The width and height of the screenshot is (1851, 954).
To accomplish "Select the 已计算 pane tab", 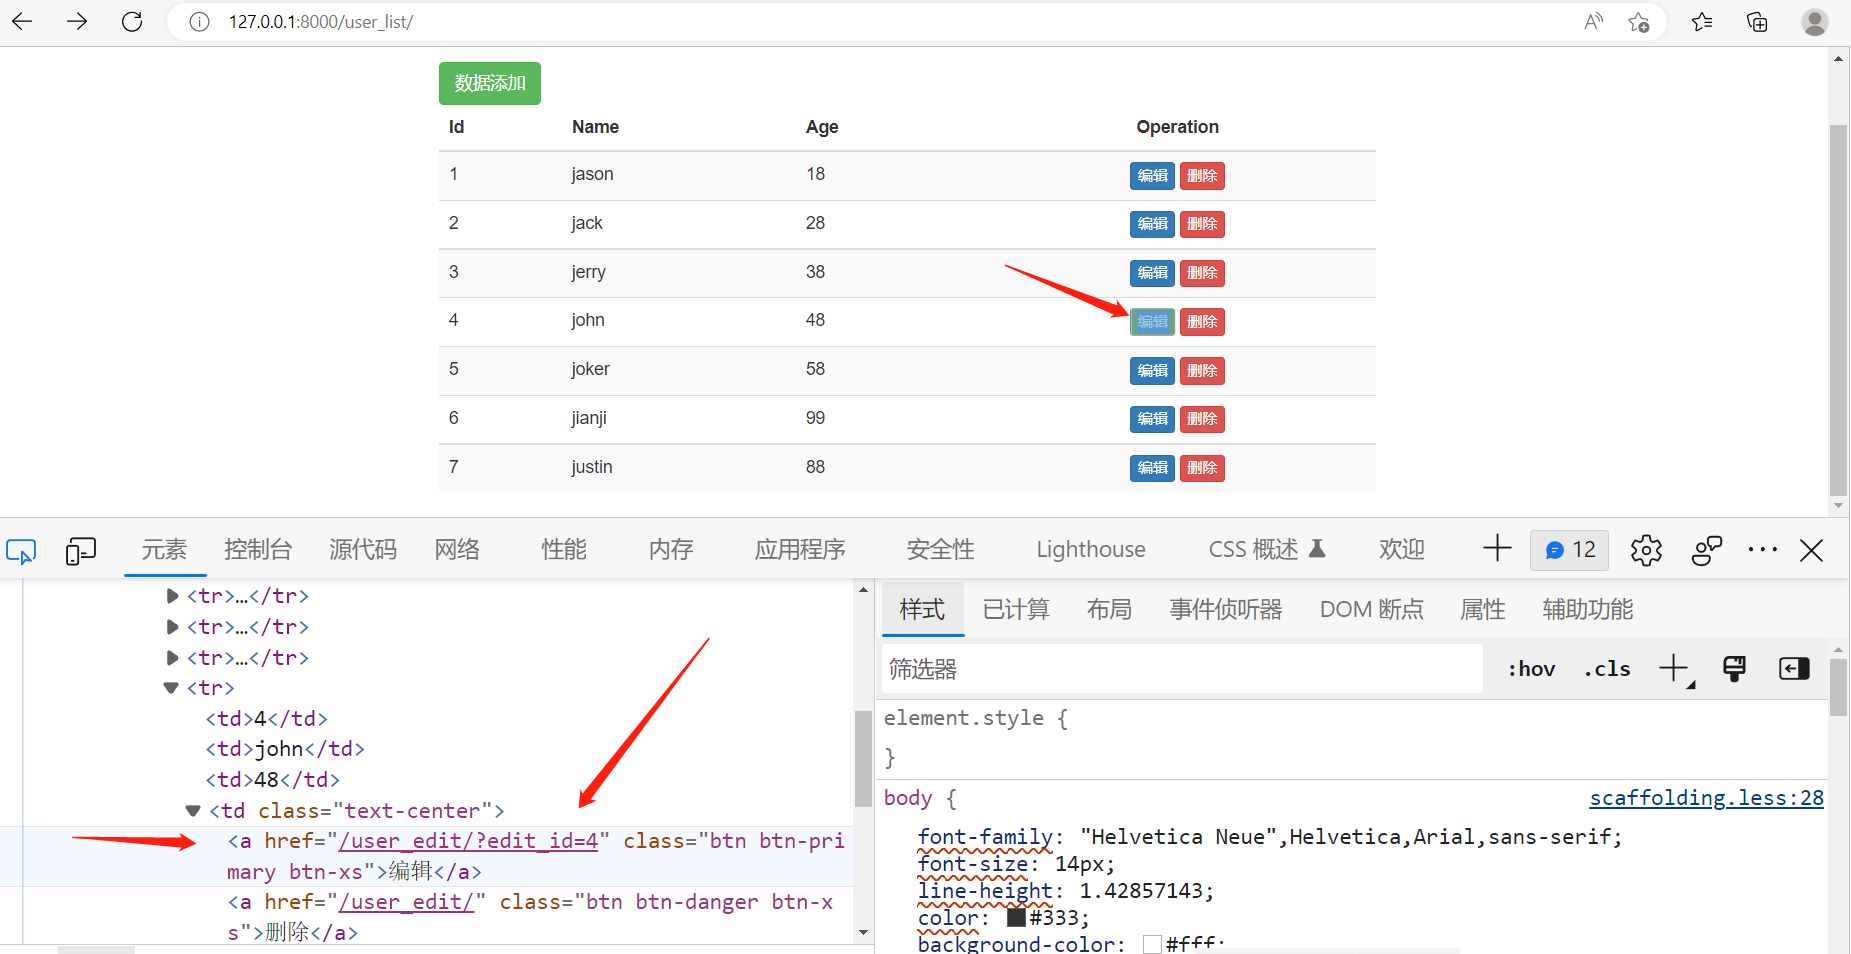I will tap(1016, 610).
